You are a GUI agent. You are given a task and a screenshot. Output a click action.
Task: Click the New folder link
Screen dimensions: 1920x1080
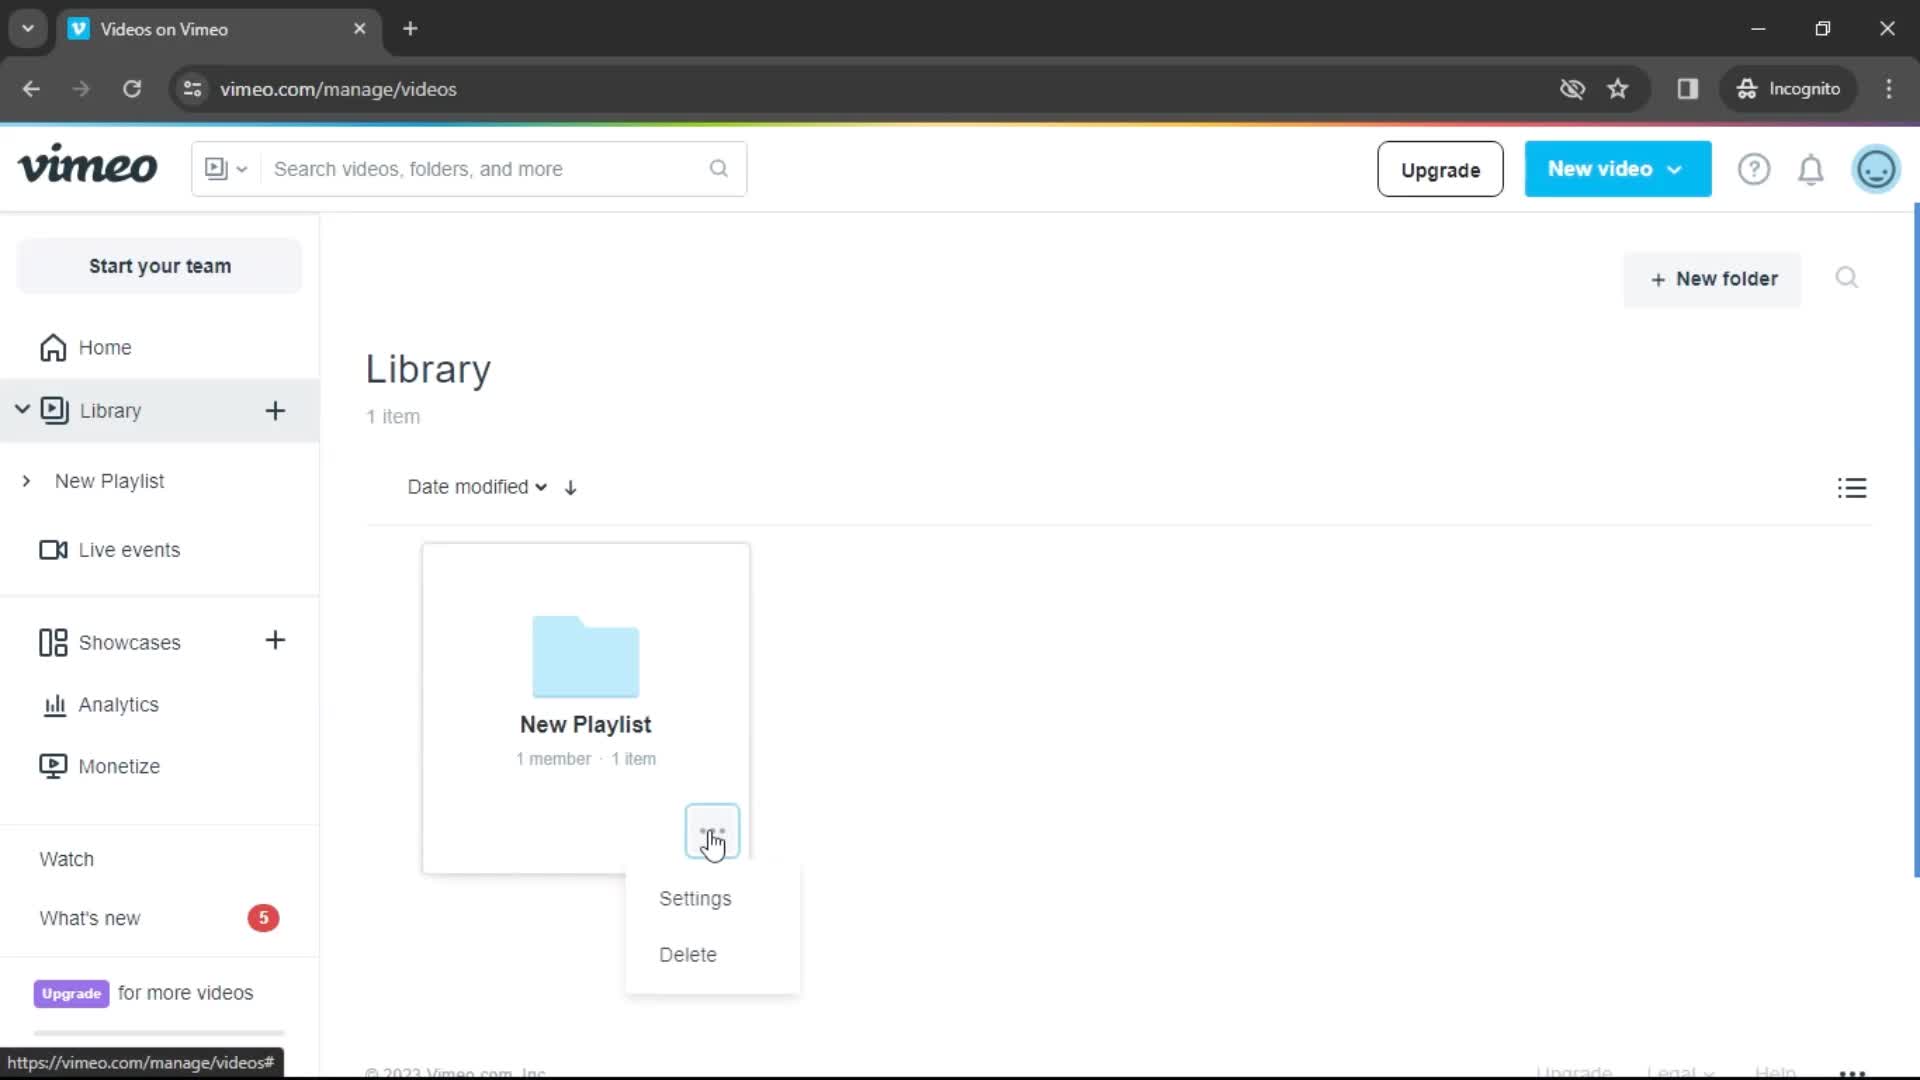point(1713,280)
